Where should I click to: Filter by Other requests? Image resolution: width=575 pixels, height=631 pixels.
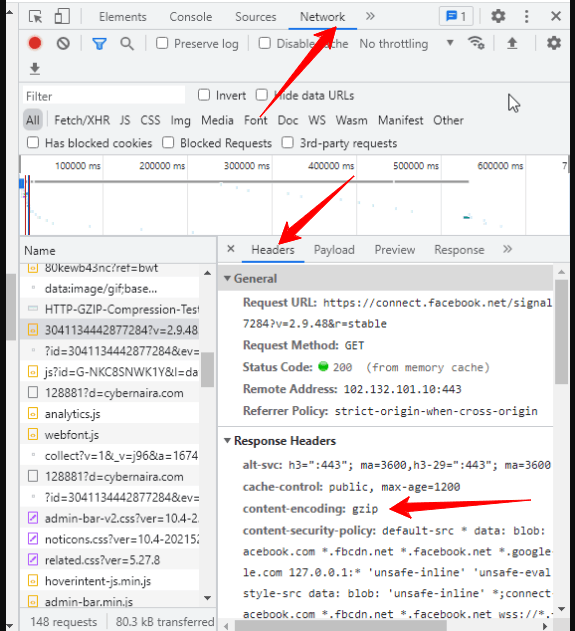(449, 120)
